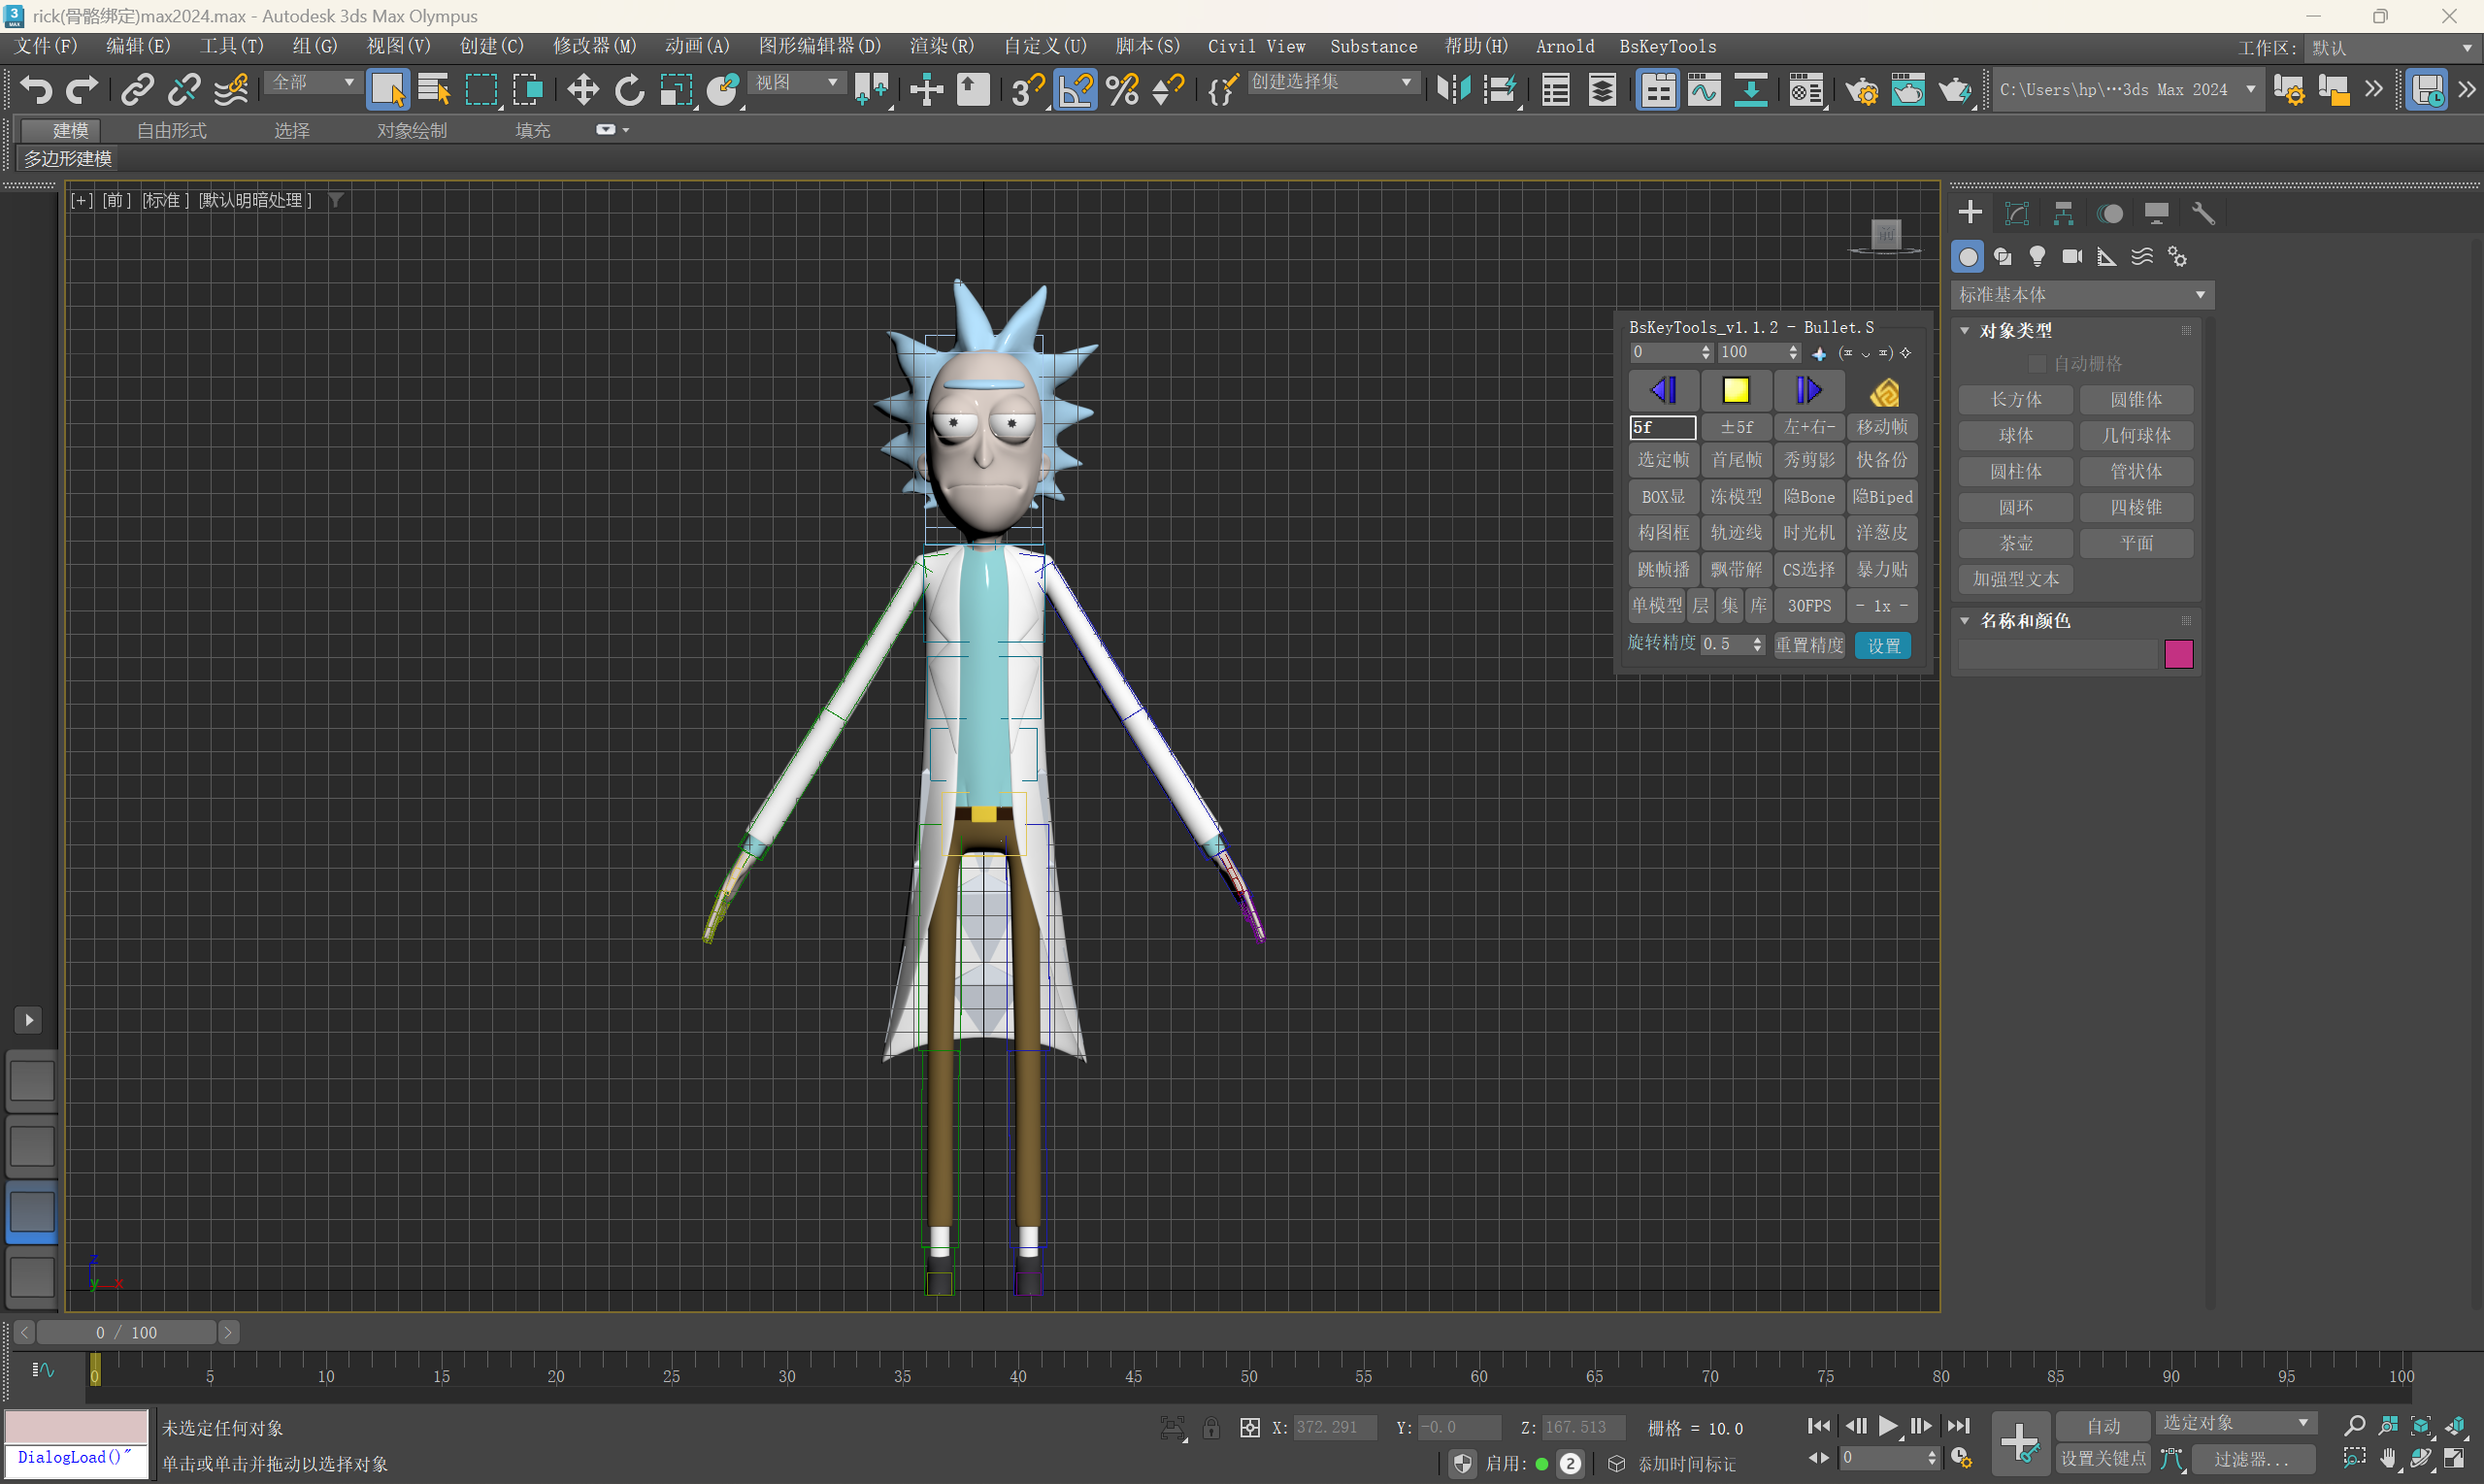
Task: Click the 设置关键点 button
Action: [x=2103, y=1458]
